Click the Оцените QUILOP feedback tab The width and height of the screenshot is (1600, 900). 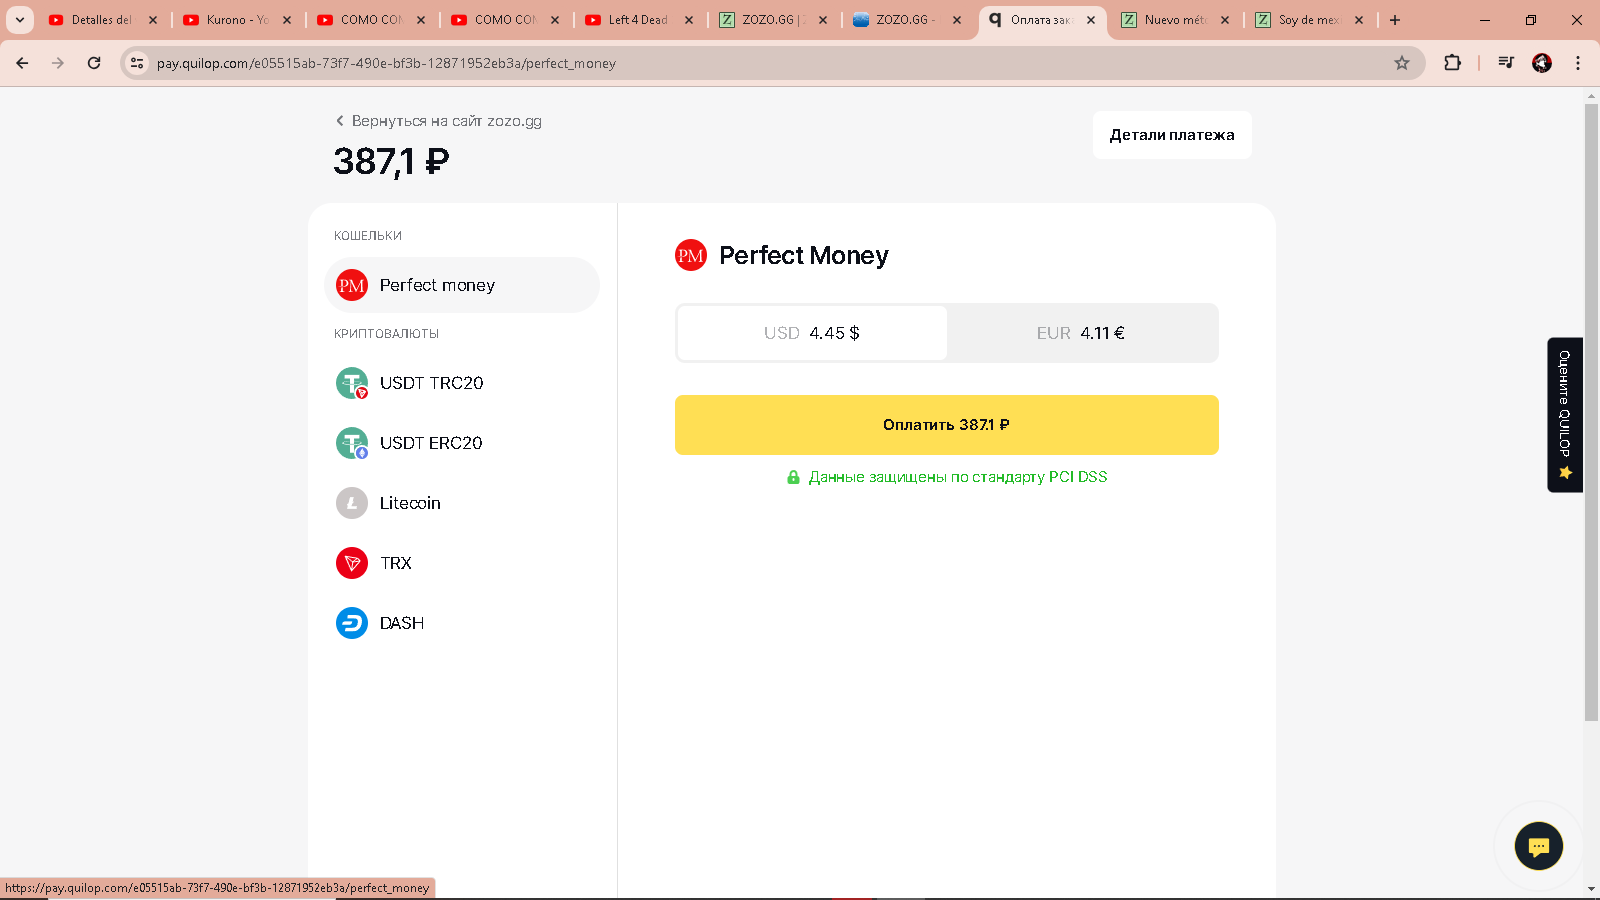1564,414
